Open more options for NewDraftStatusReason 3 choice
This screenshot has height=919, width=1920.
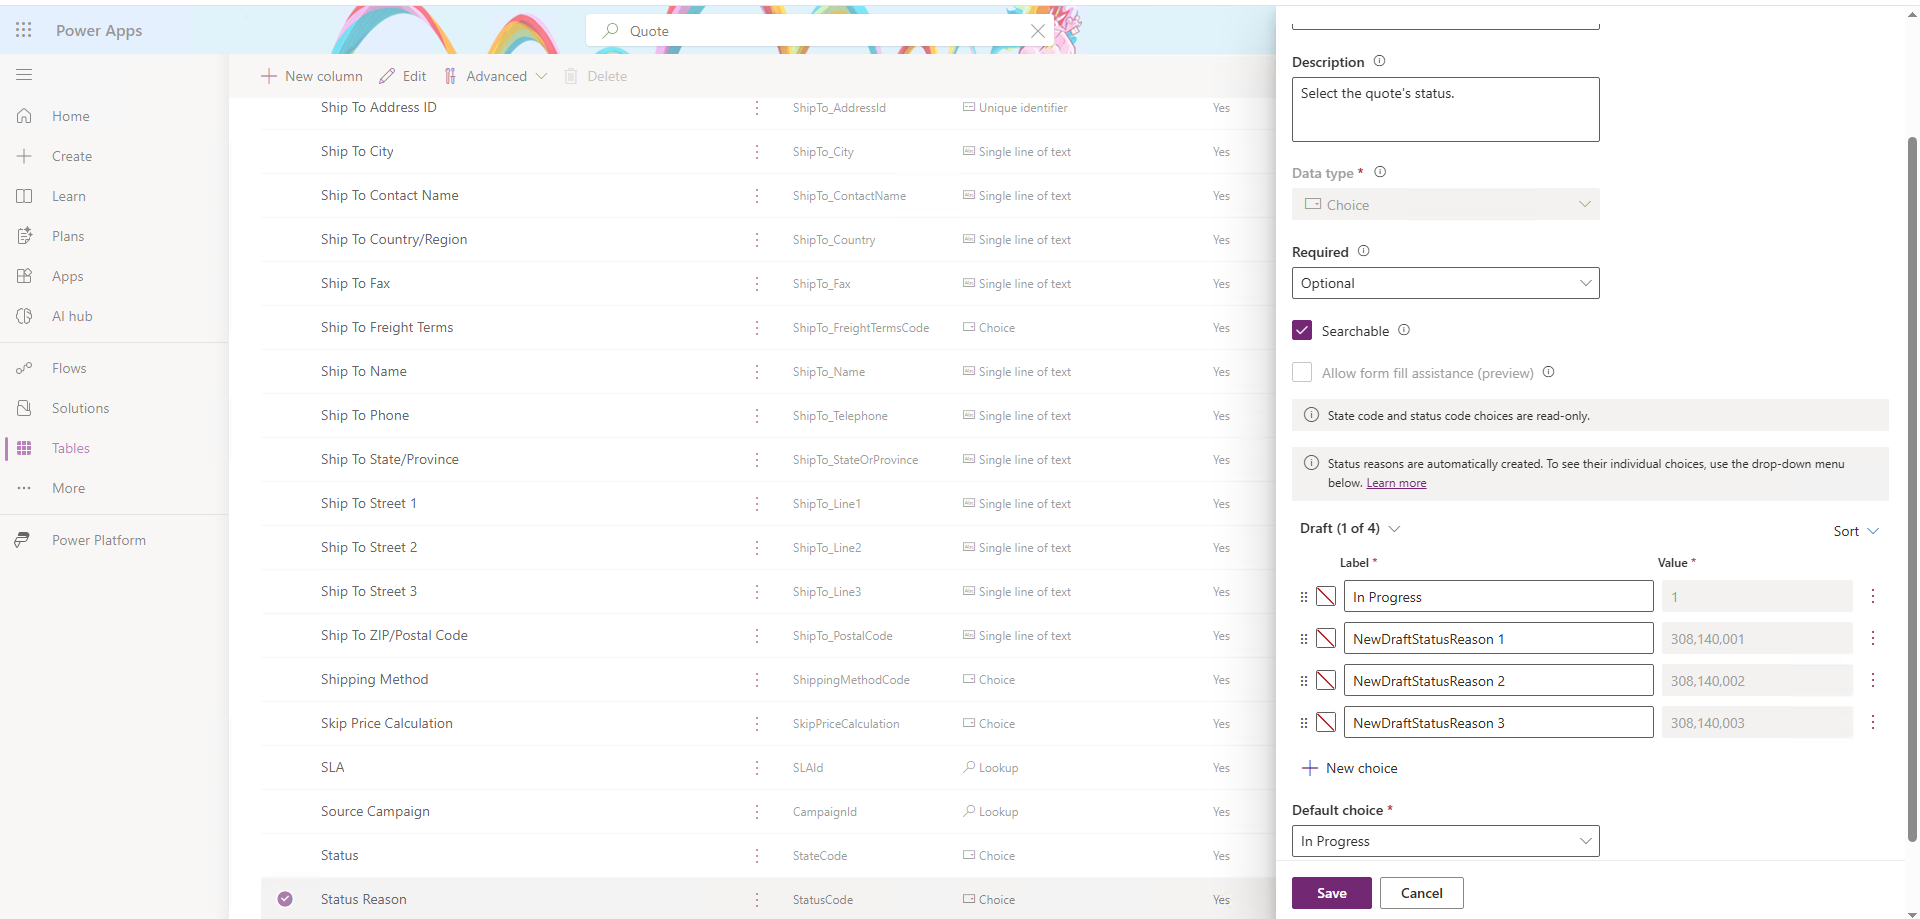(1873, 722)
